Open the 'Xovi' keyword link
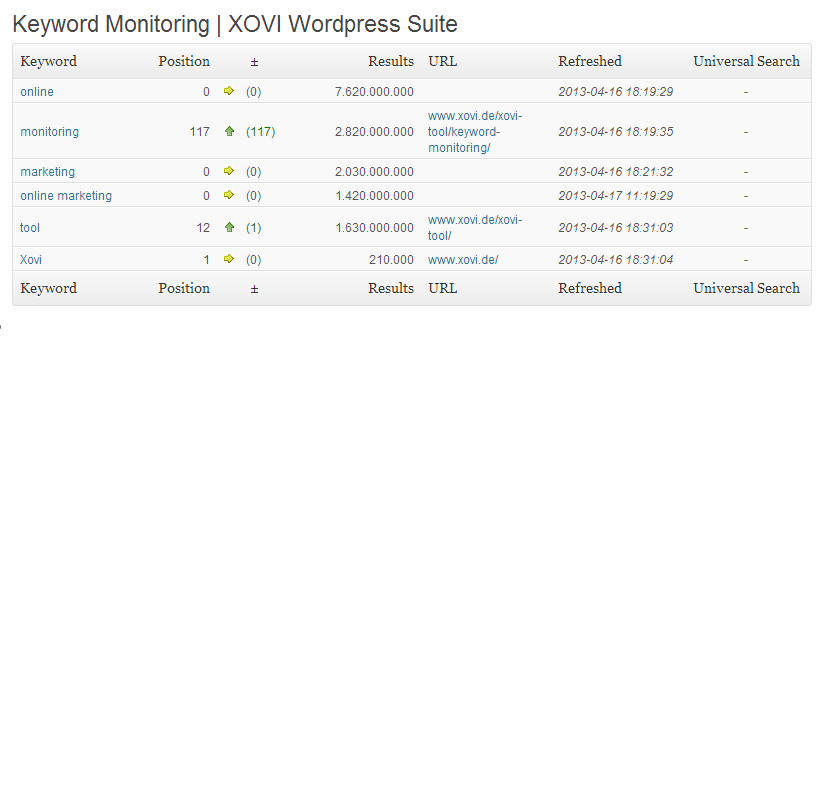The image size is (824, 786). click(x=31, y=260)
